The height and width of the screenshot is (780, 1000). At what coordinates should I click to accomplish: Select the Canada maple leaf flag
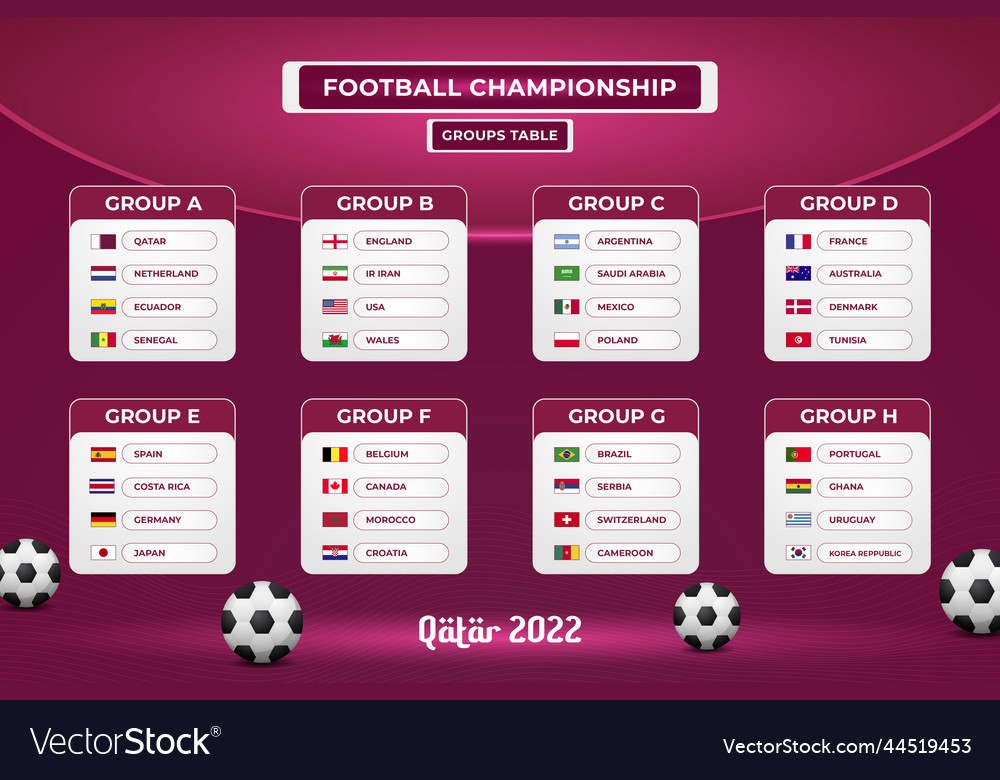click(x=335, y=487)
